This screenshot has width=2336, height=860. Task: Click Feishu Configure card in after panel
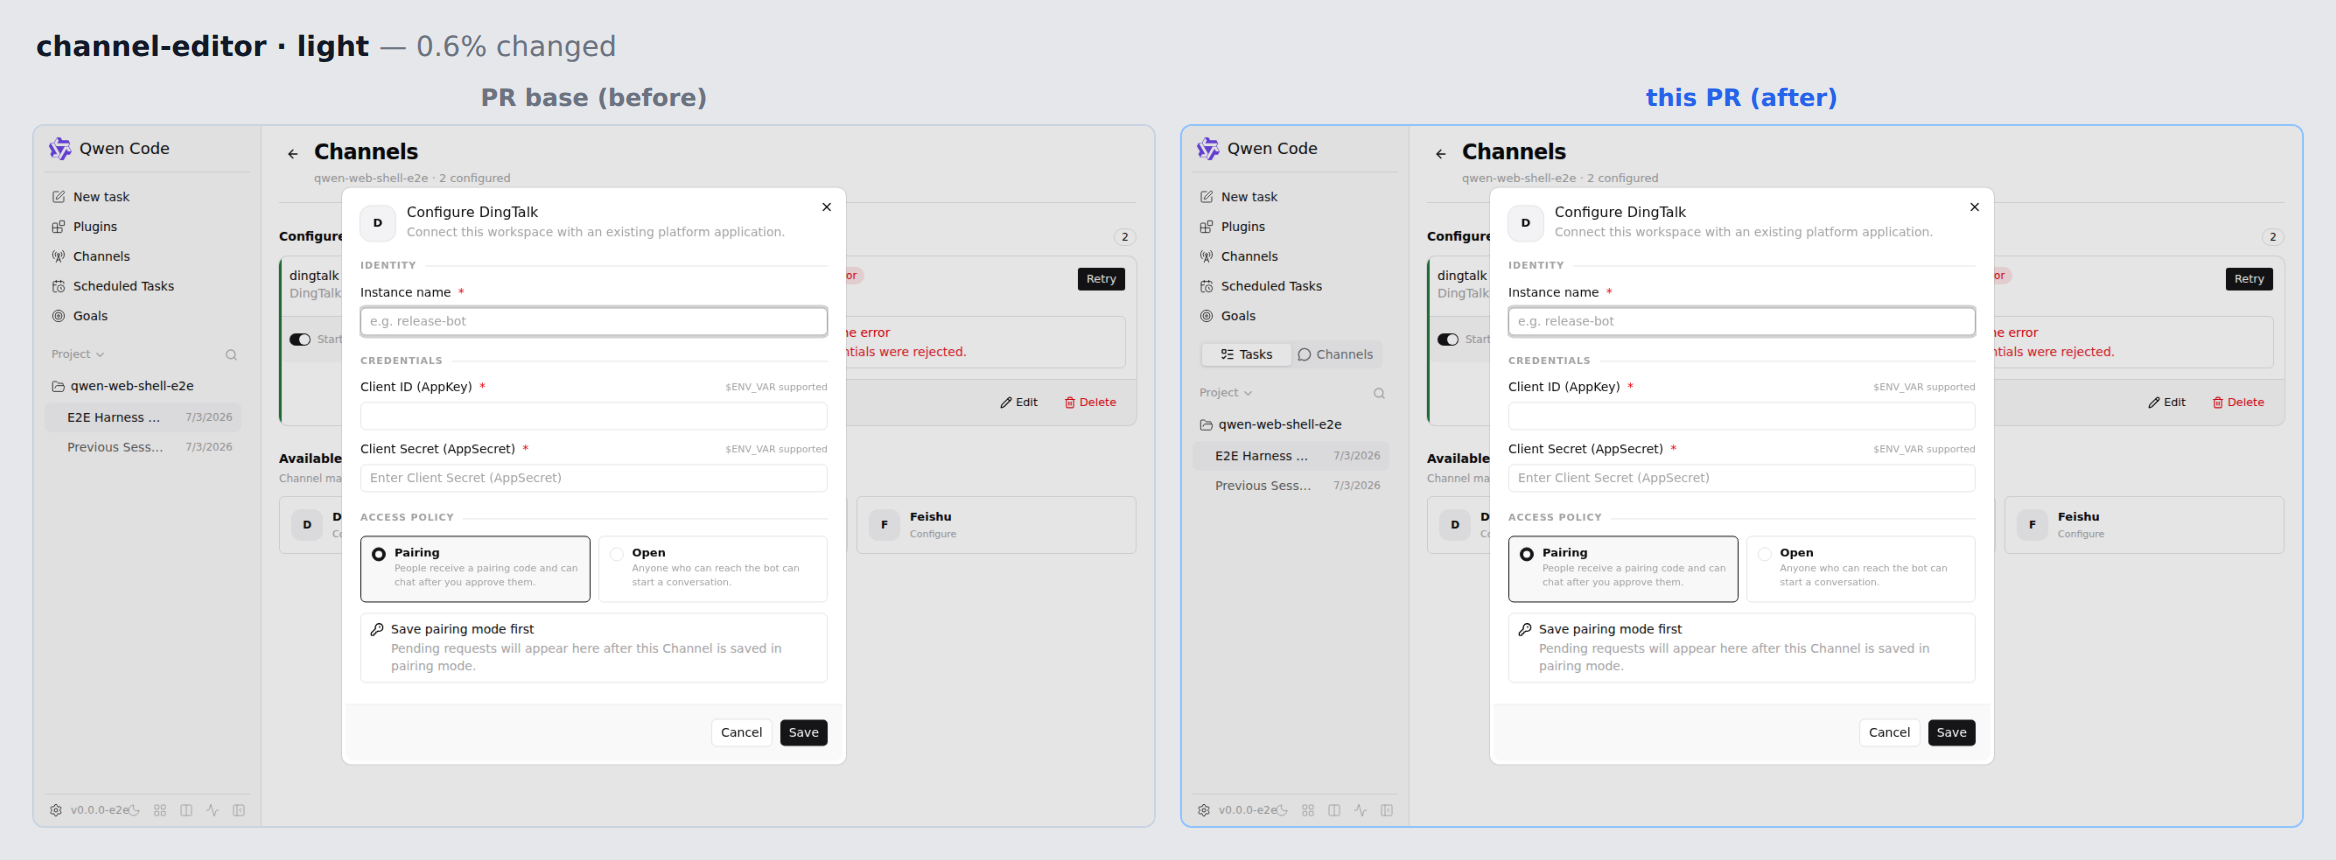2144,525
